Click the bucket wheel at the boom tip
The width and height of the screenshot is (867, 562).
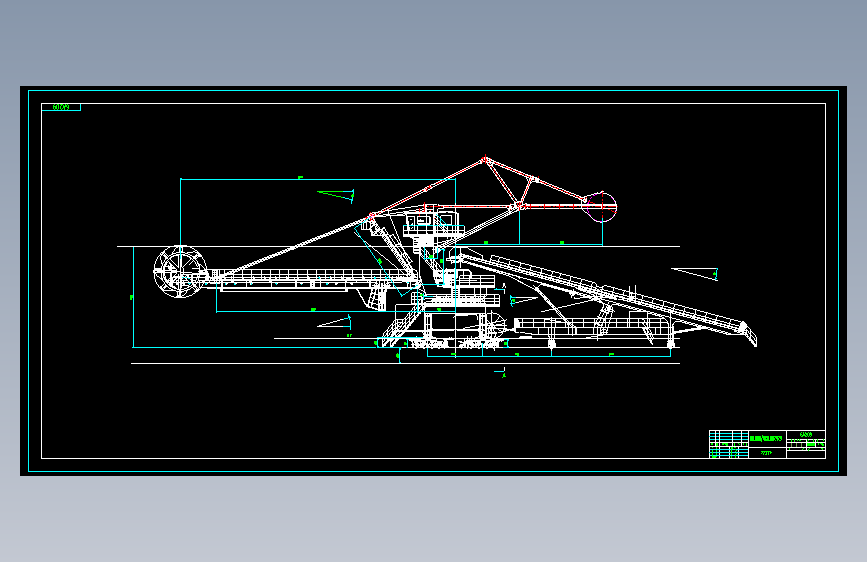[180, 272]
